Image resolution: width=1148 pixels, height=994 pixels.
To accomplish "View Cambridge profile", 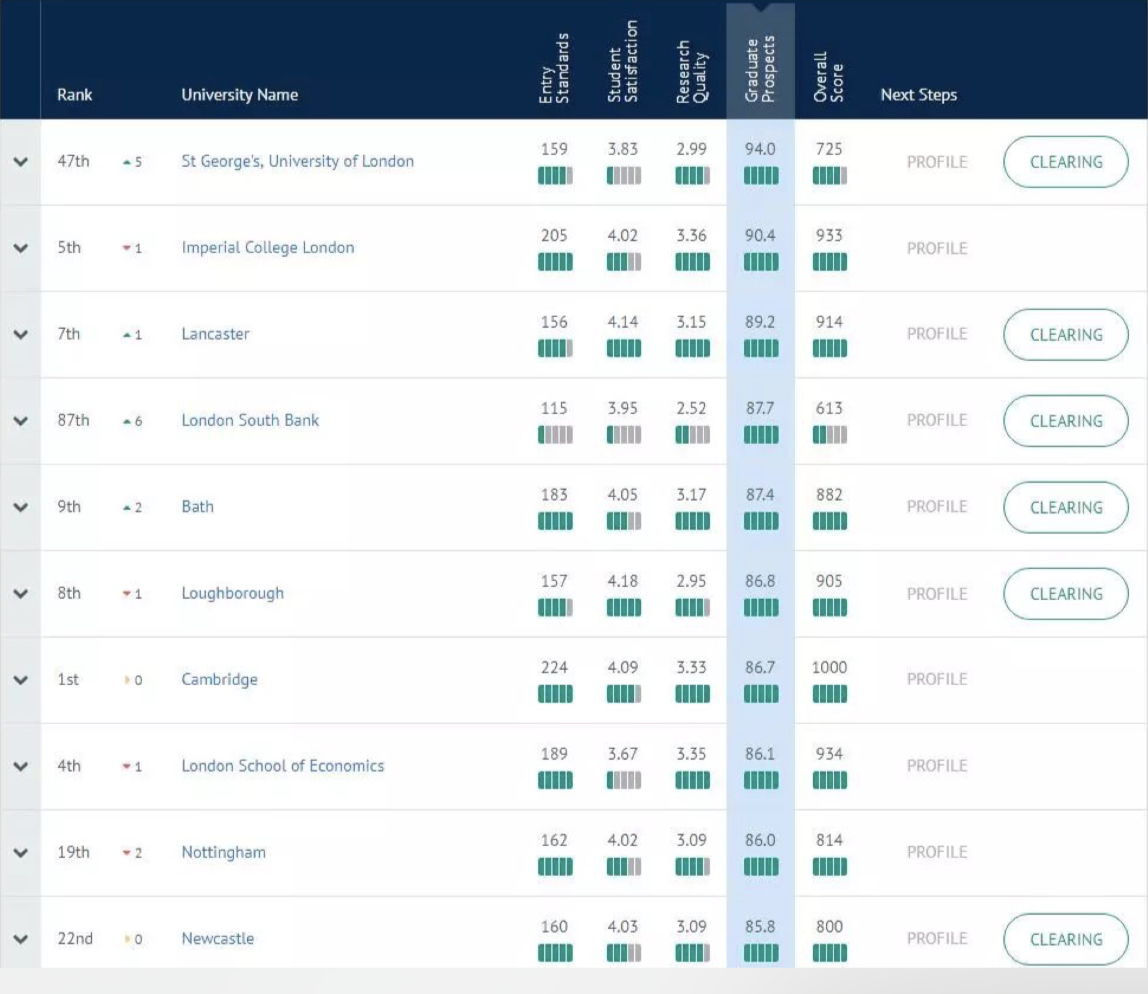I will coord(936,679).
